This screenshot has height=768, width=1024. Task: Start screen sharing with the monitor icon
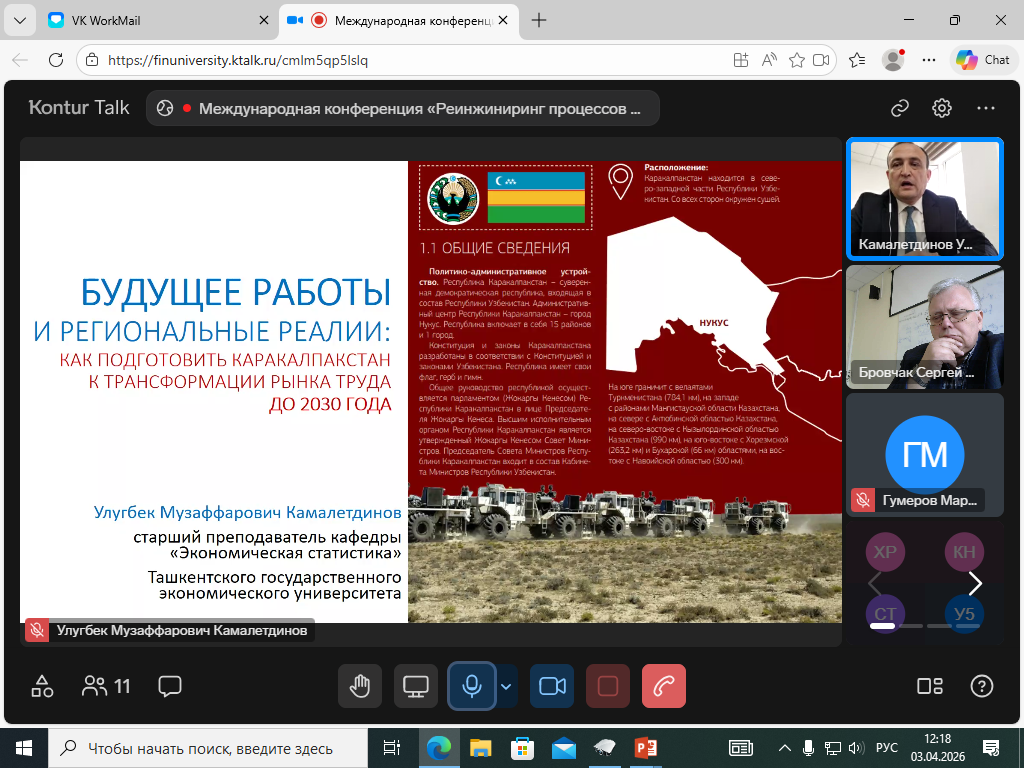(x=416, y=686)
